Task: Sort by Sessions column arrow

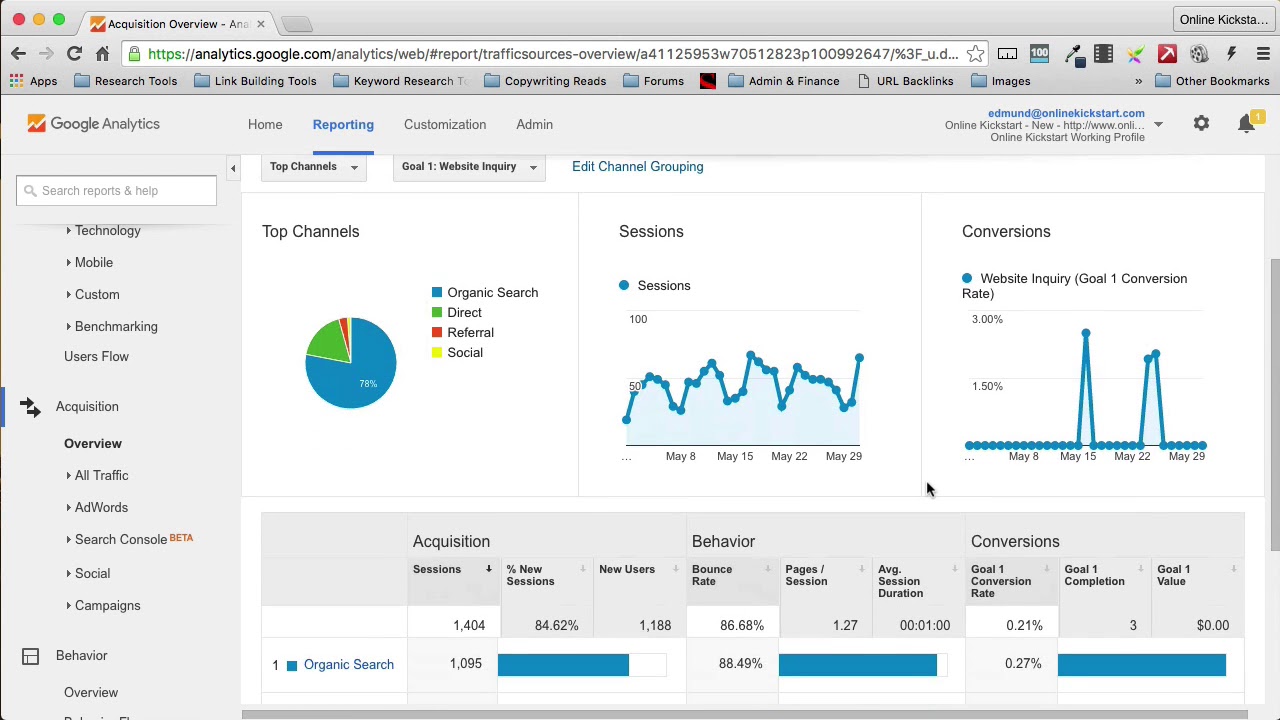Action: coord(488,570)
